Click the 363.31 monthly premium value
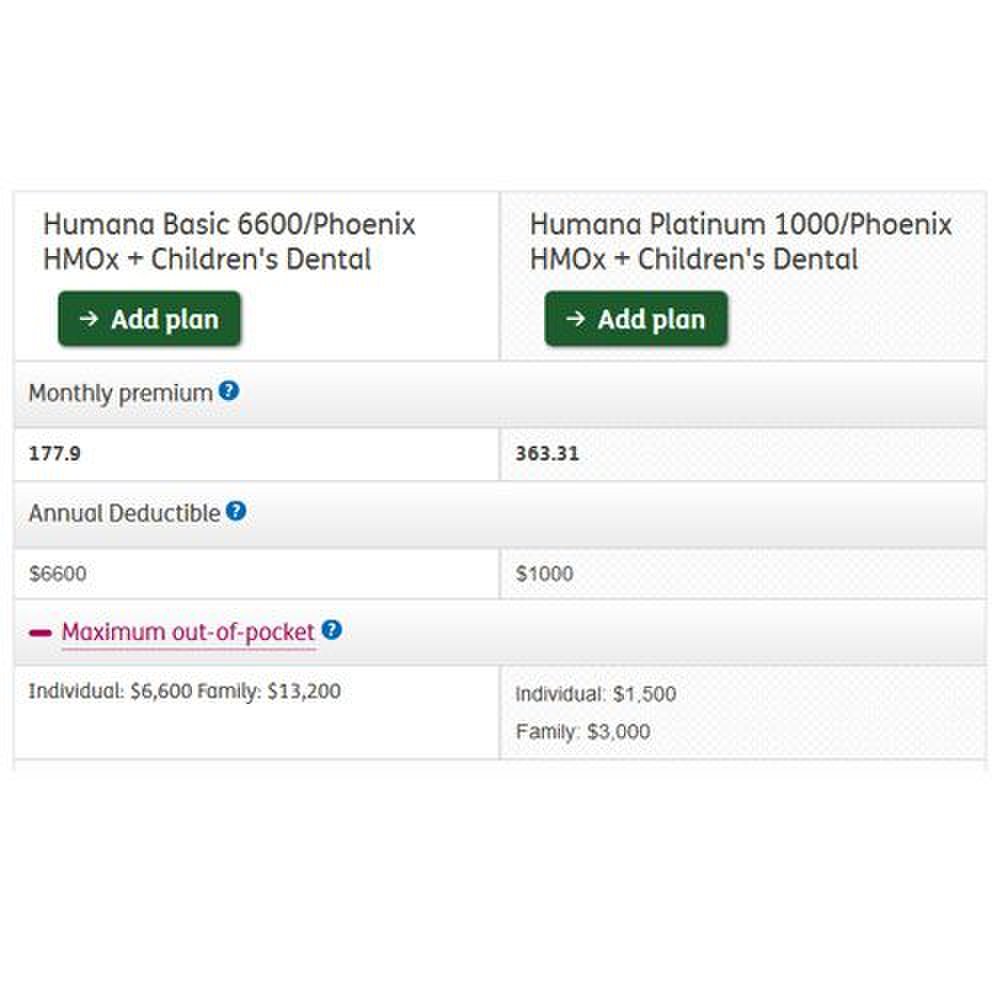The width and height of the screenshot is (1000, 1000). pos(547,454)
